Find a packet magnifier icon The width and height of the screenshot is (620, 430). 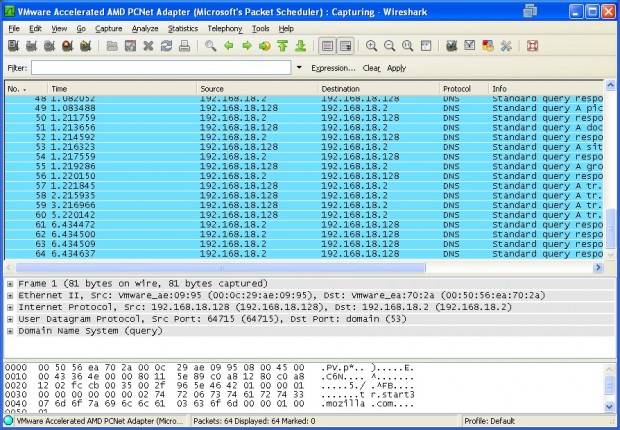pos(211,46)
